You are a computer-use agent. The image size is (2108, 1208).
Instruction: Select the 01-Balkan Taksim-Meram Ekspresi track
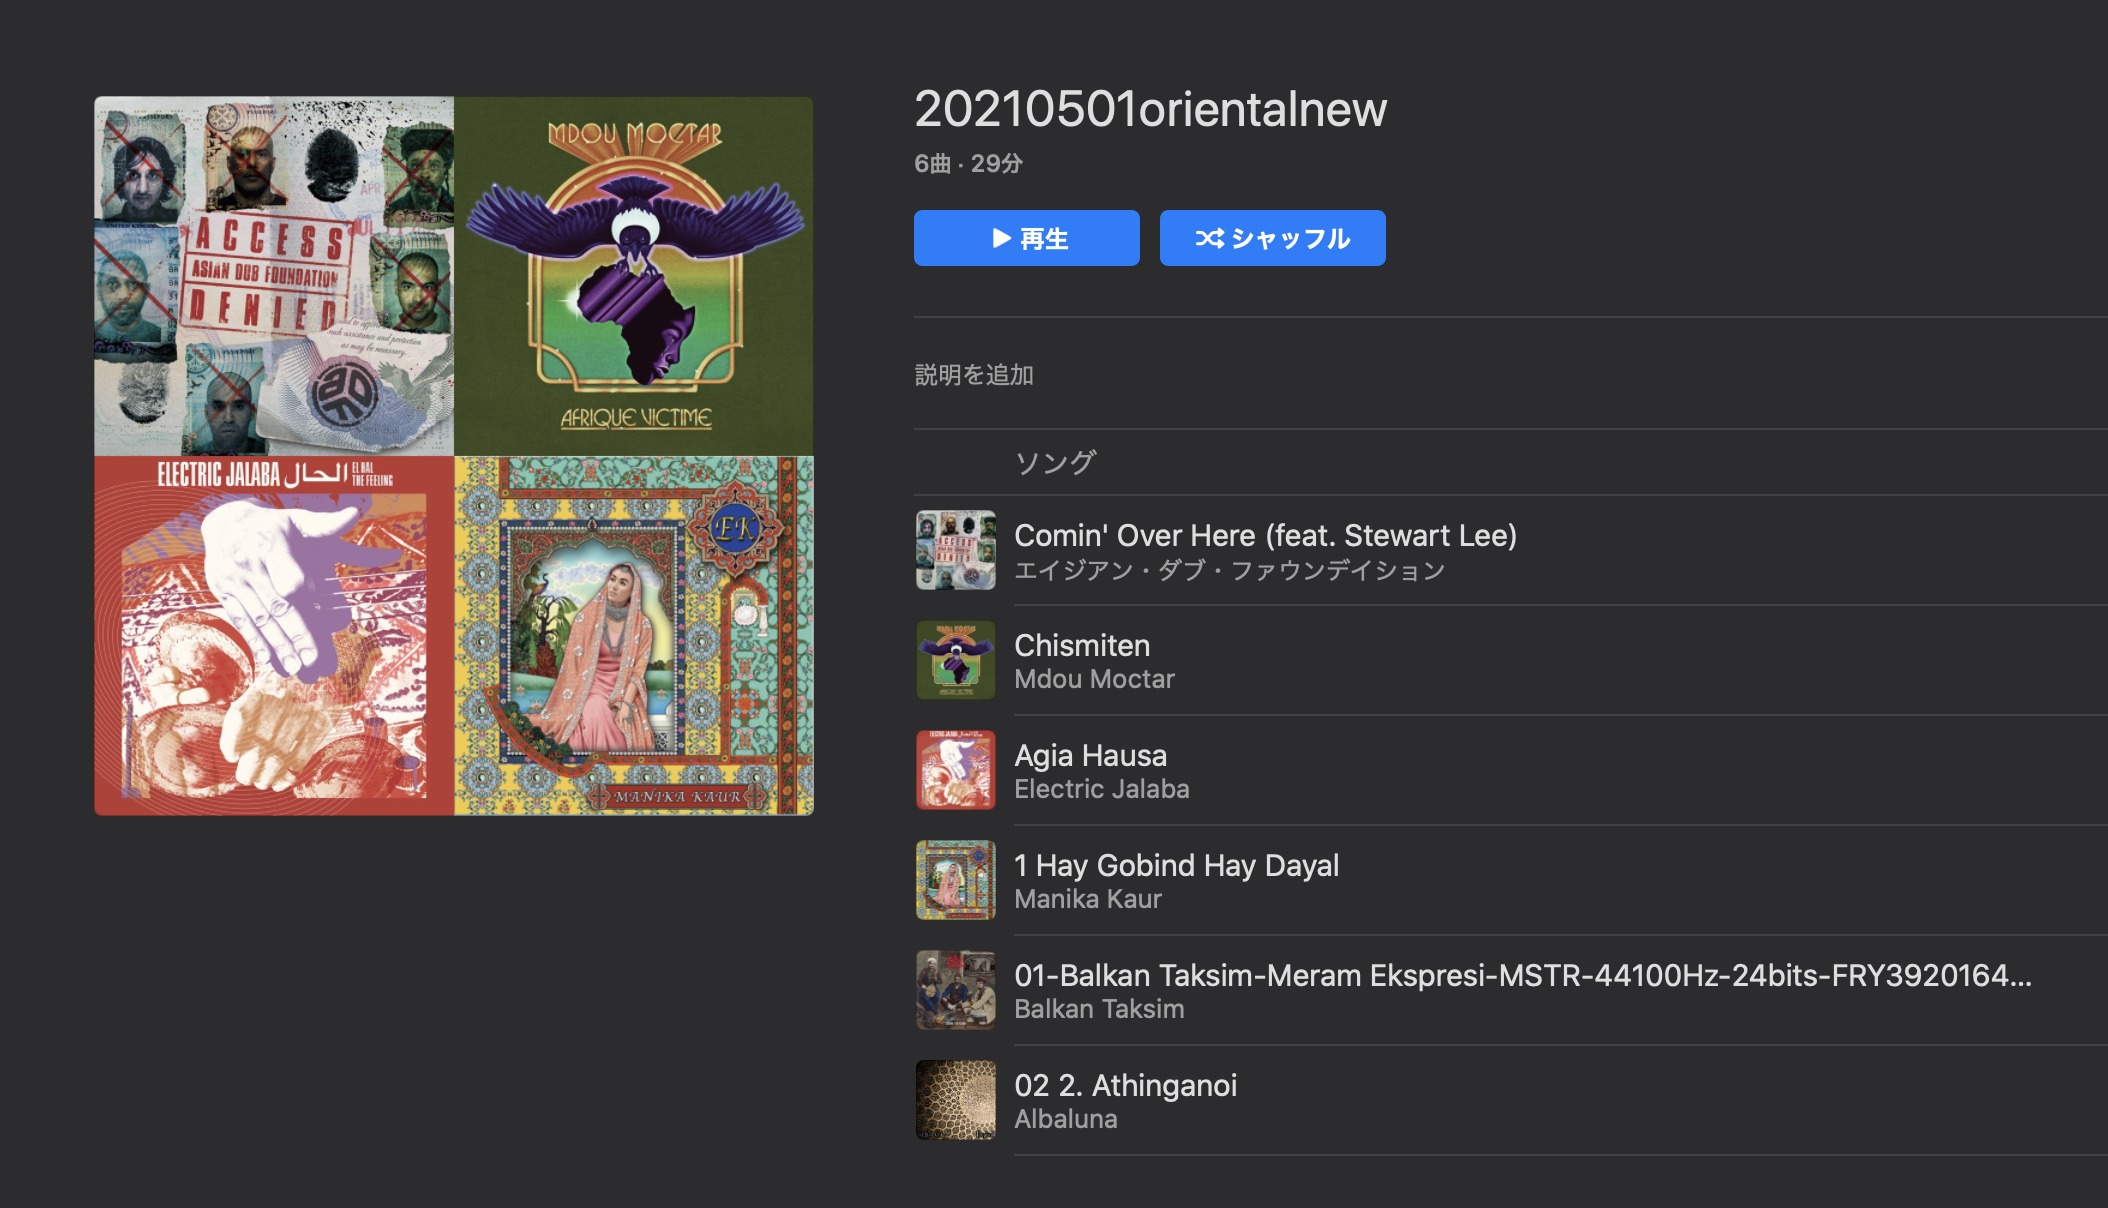pyautogui.click(x=1520, y=976)
